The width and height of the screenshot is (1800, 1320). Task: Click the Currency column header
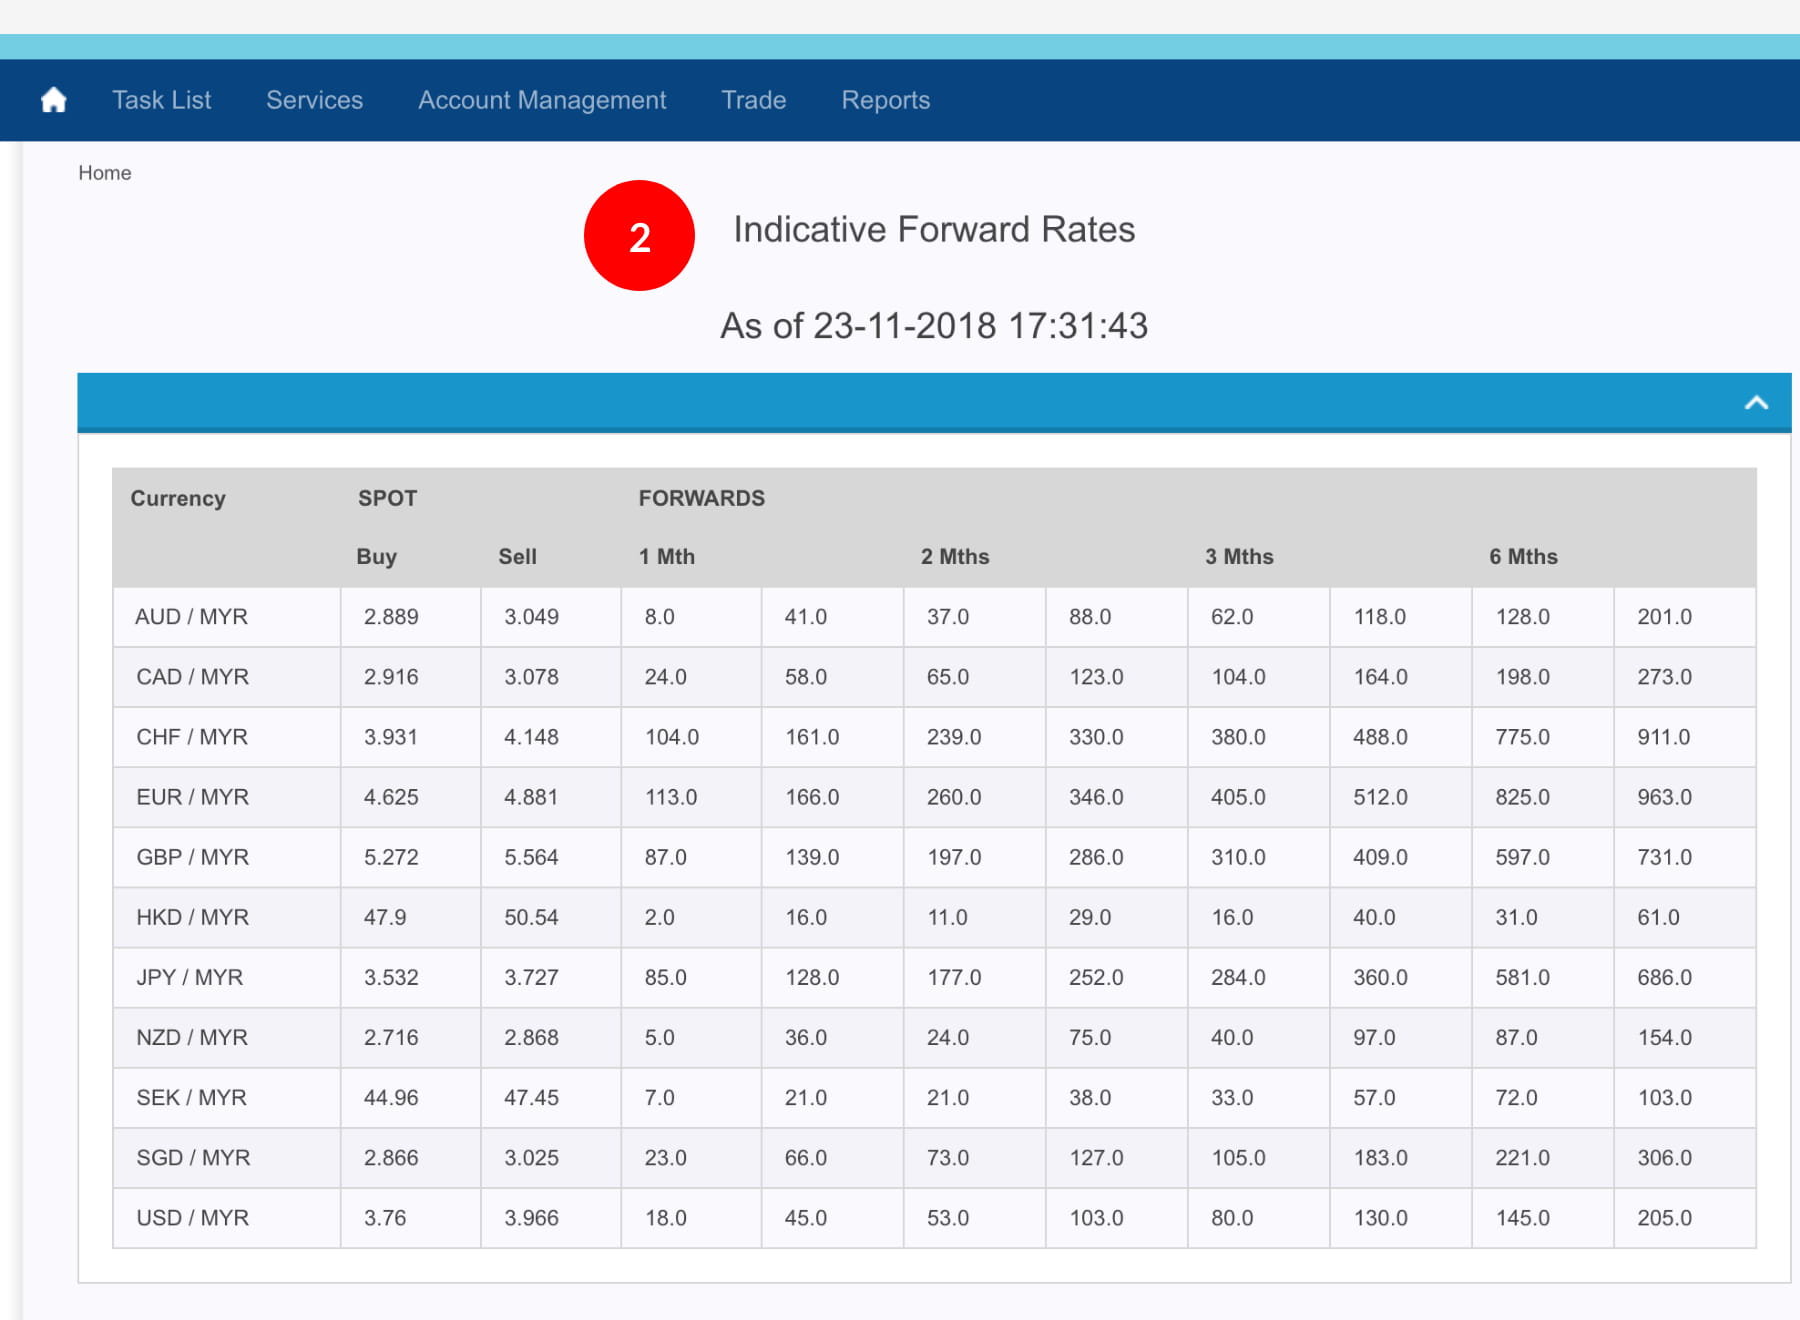coord(178,498)
